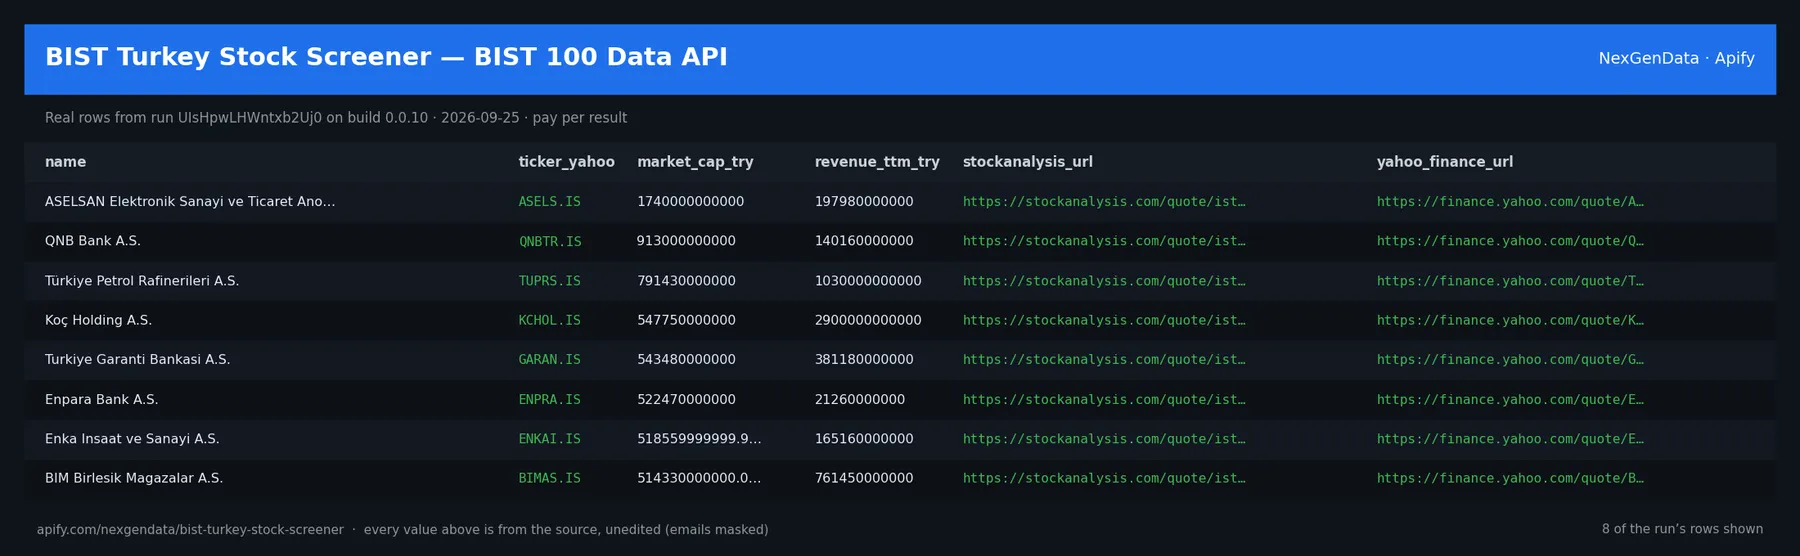Select revenue value 165160000000

pos(864,439)
